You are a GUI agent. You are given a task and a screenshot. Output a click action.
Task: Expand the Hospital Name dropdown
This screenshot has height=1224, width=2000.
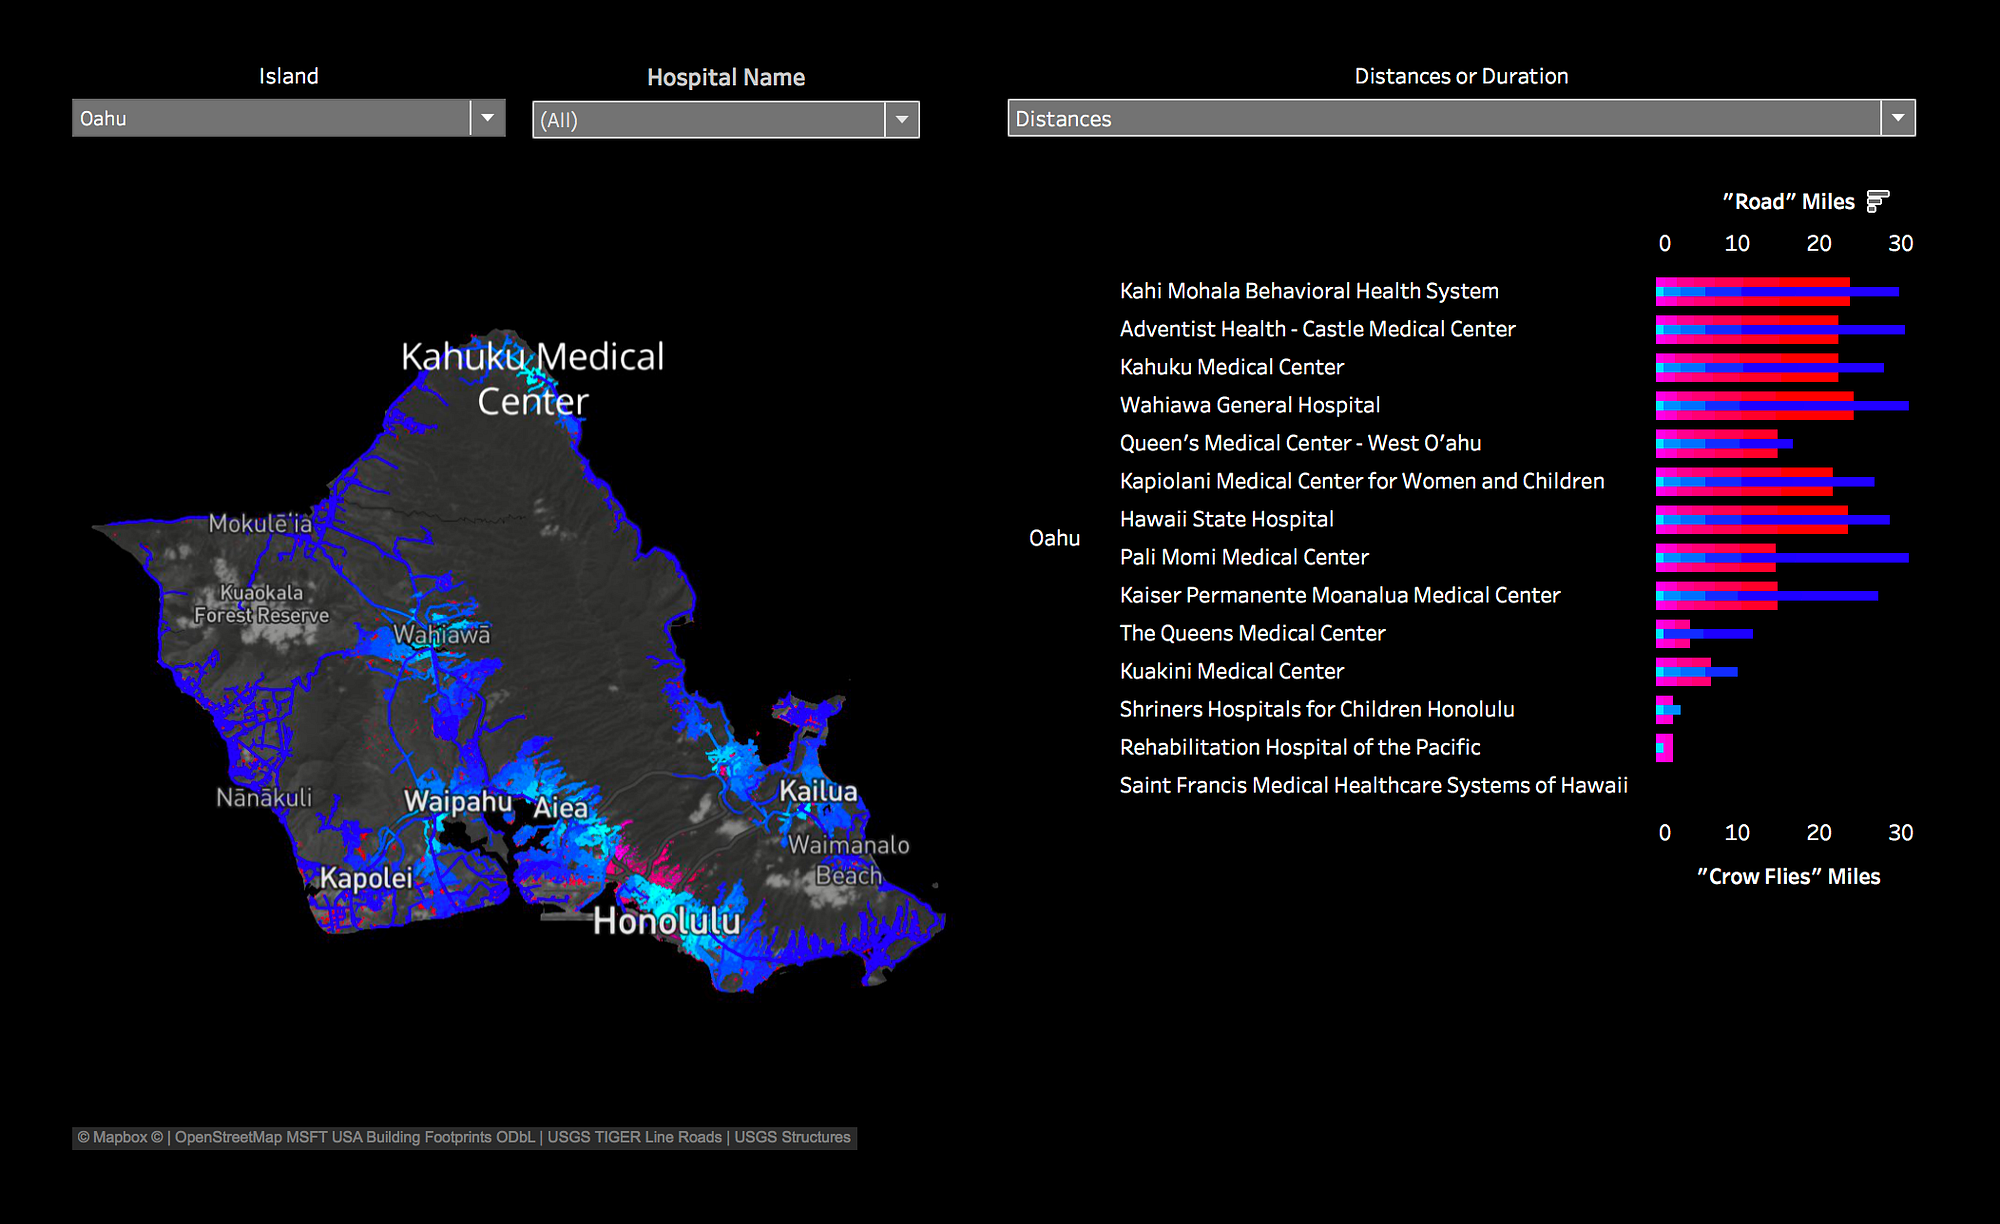[901, 120]
